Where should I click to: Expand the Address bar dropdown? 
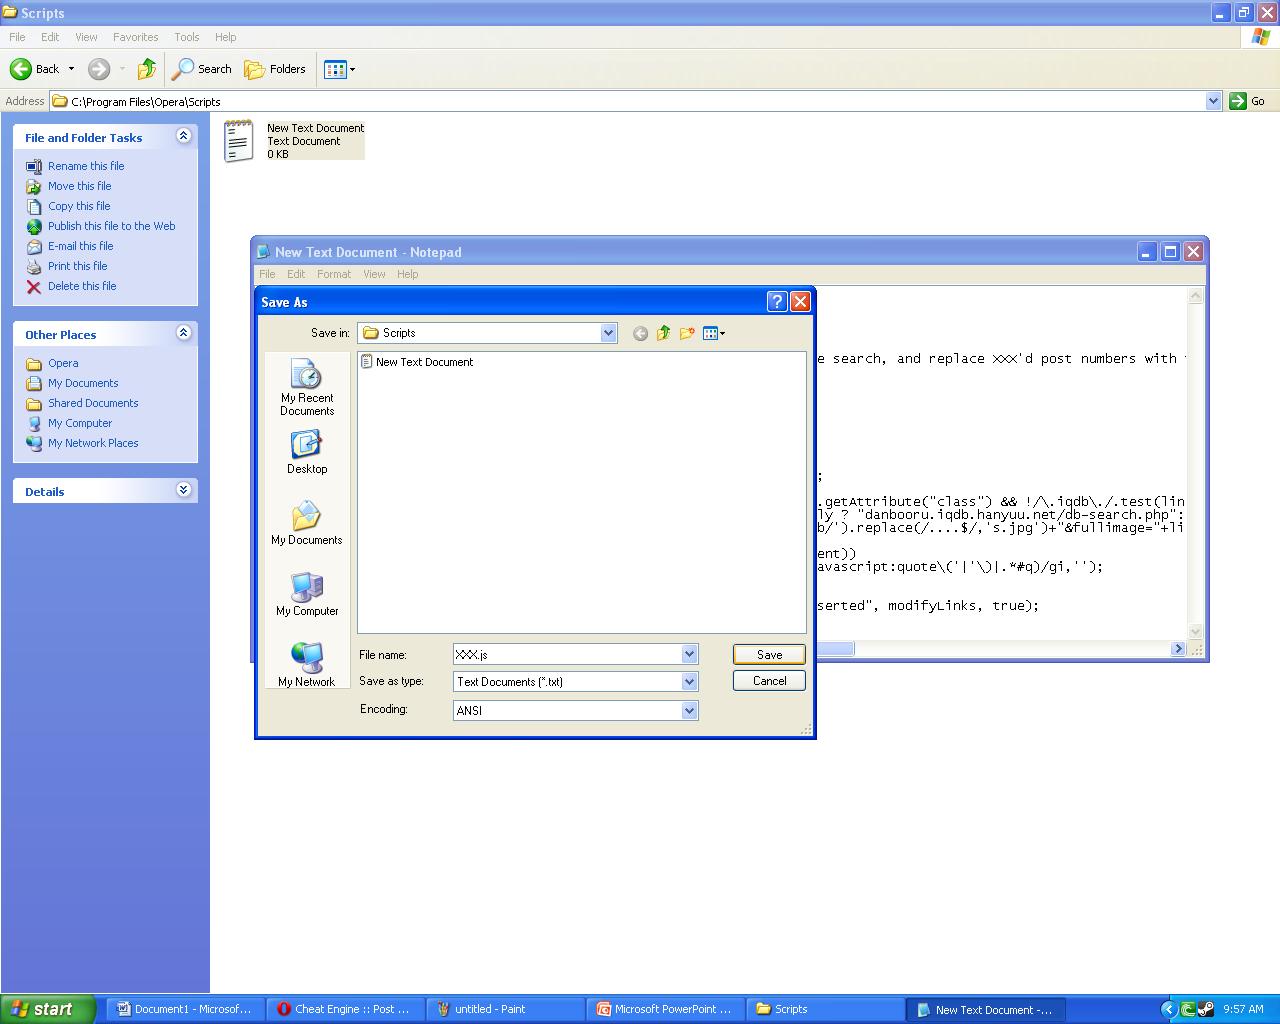tap(1213, 101)
